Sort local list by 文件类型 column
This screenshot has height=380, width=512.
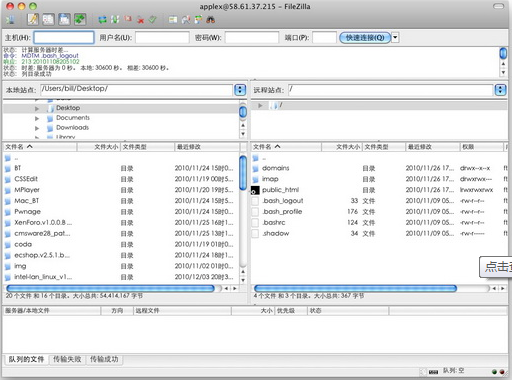(147, 147)
